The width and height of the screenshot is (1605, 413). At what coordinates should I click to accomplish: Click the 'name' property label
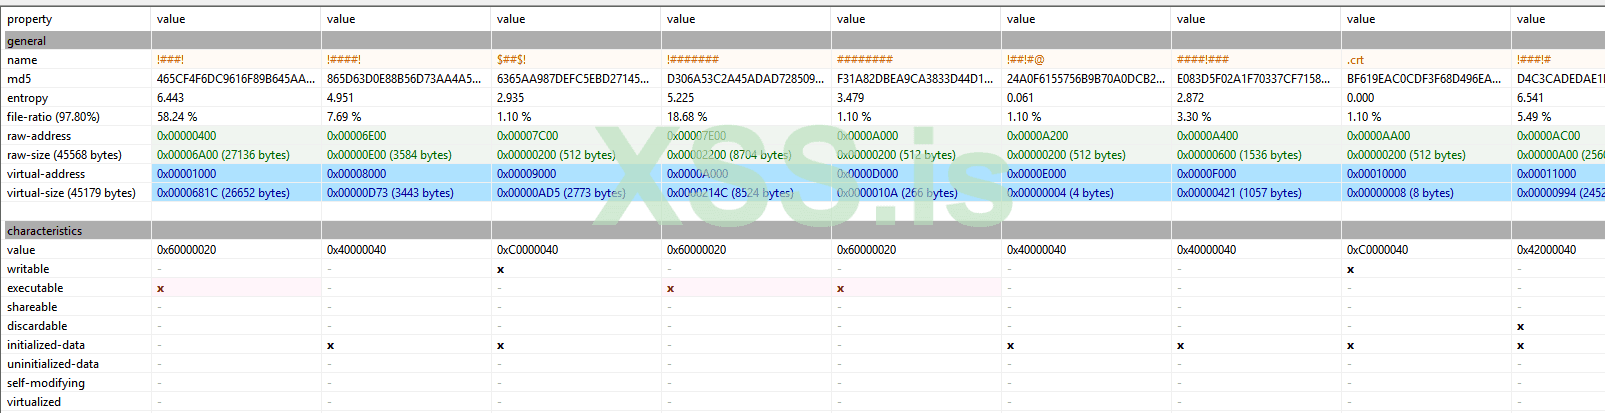click(22, 60)
